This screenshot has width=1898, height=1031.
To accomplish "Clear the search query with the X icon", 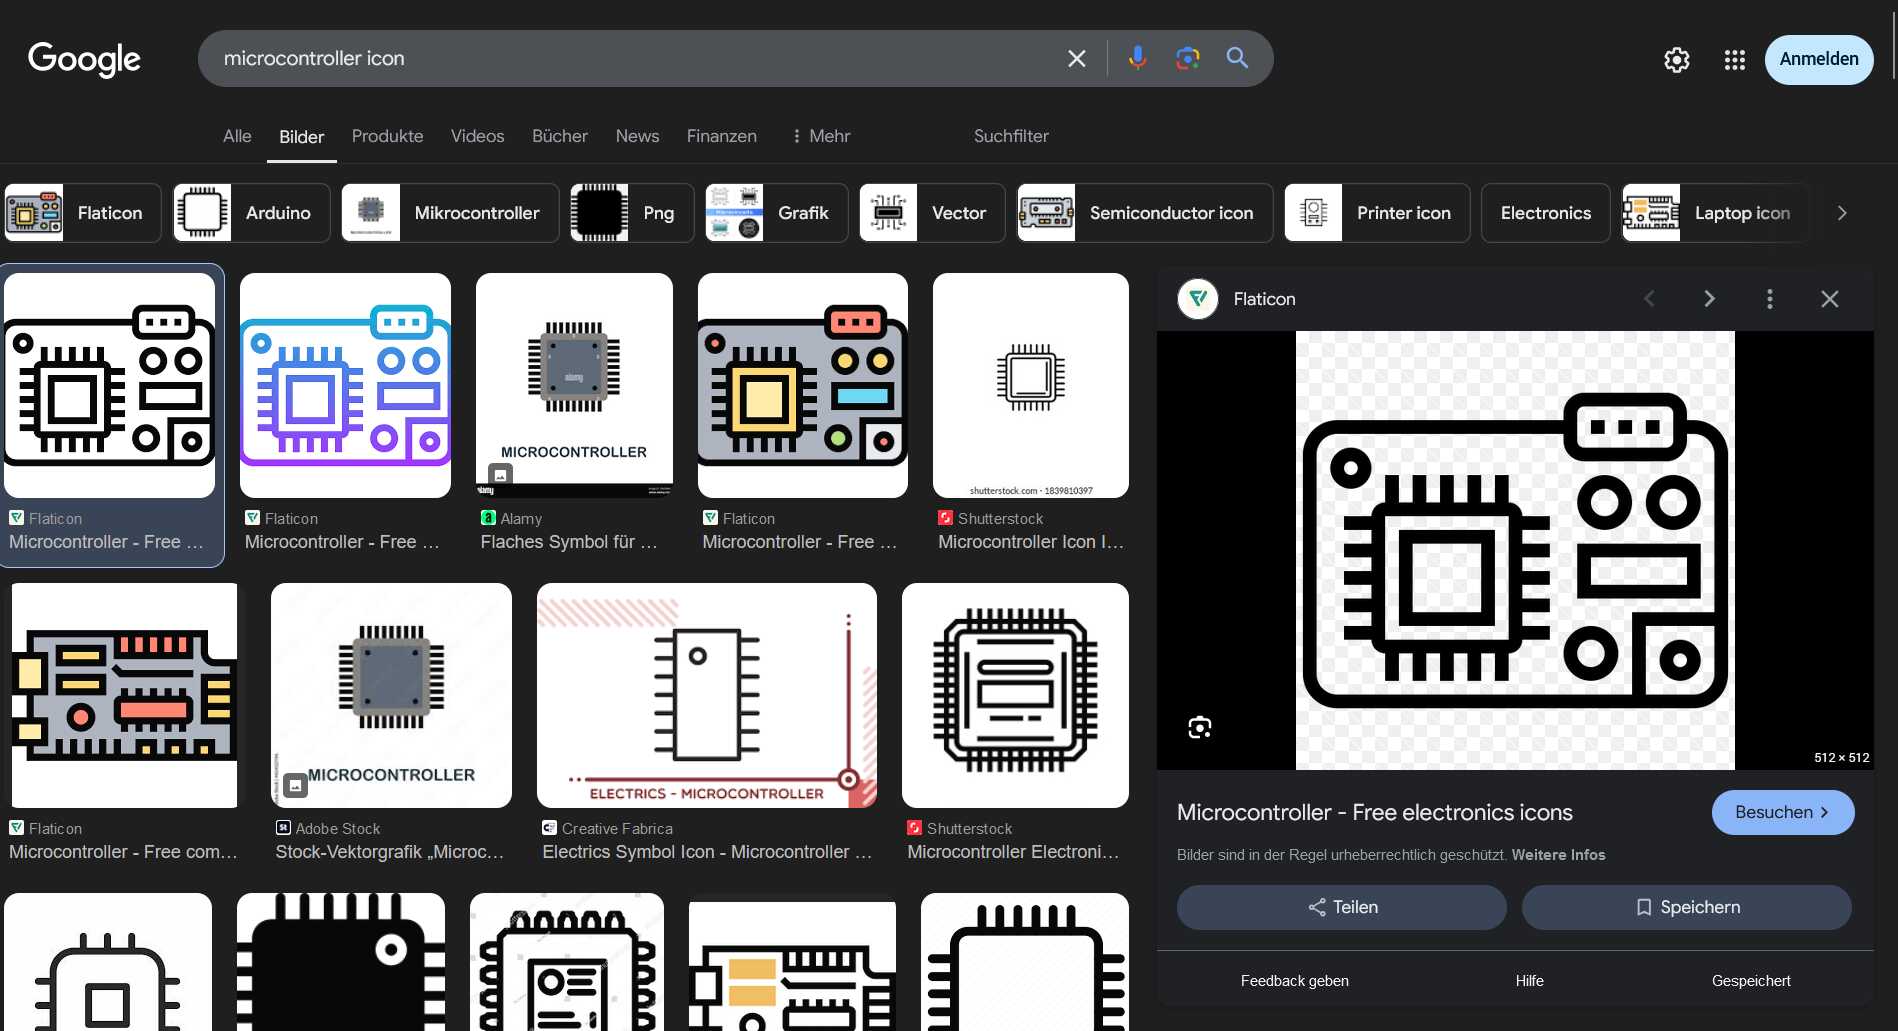I will 1076,58.
